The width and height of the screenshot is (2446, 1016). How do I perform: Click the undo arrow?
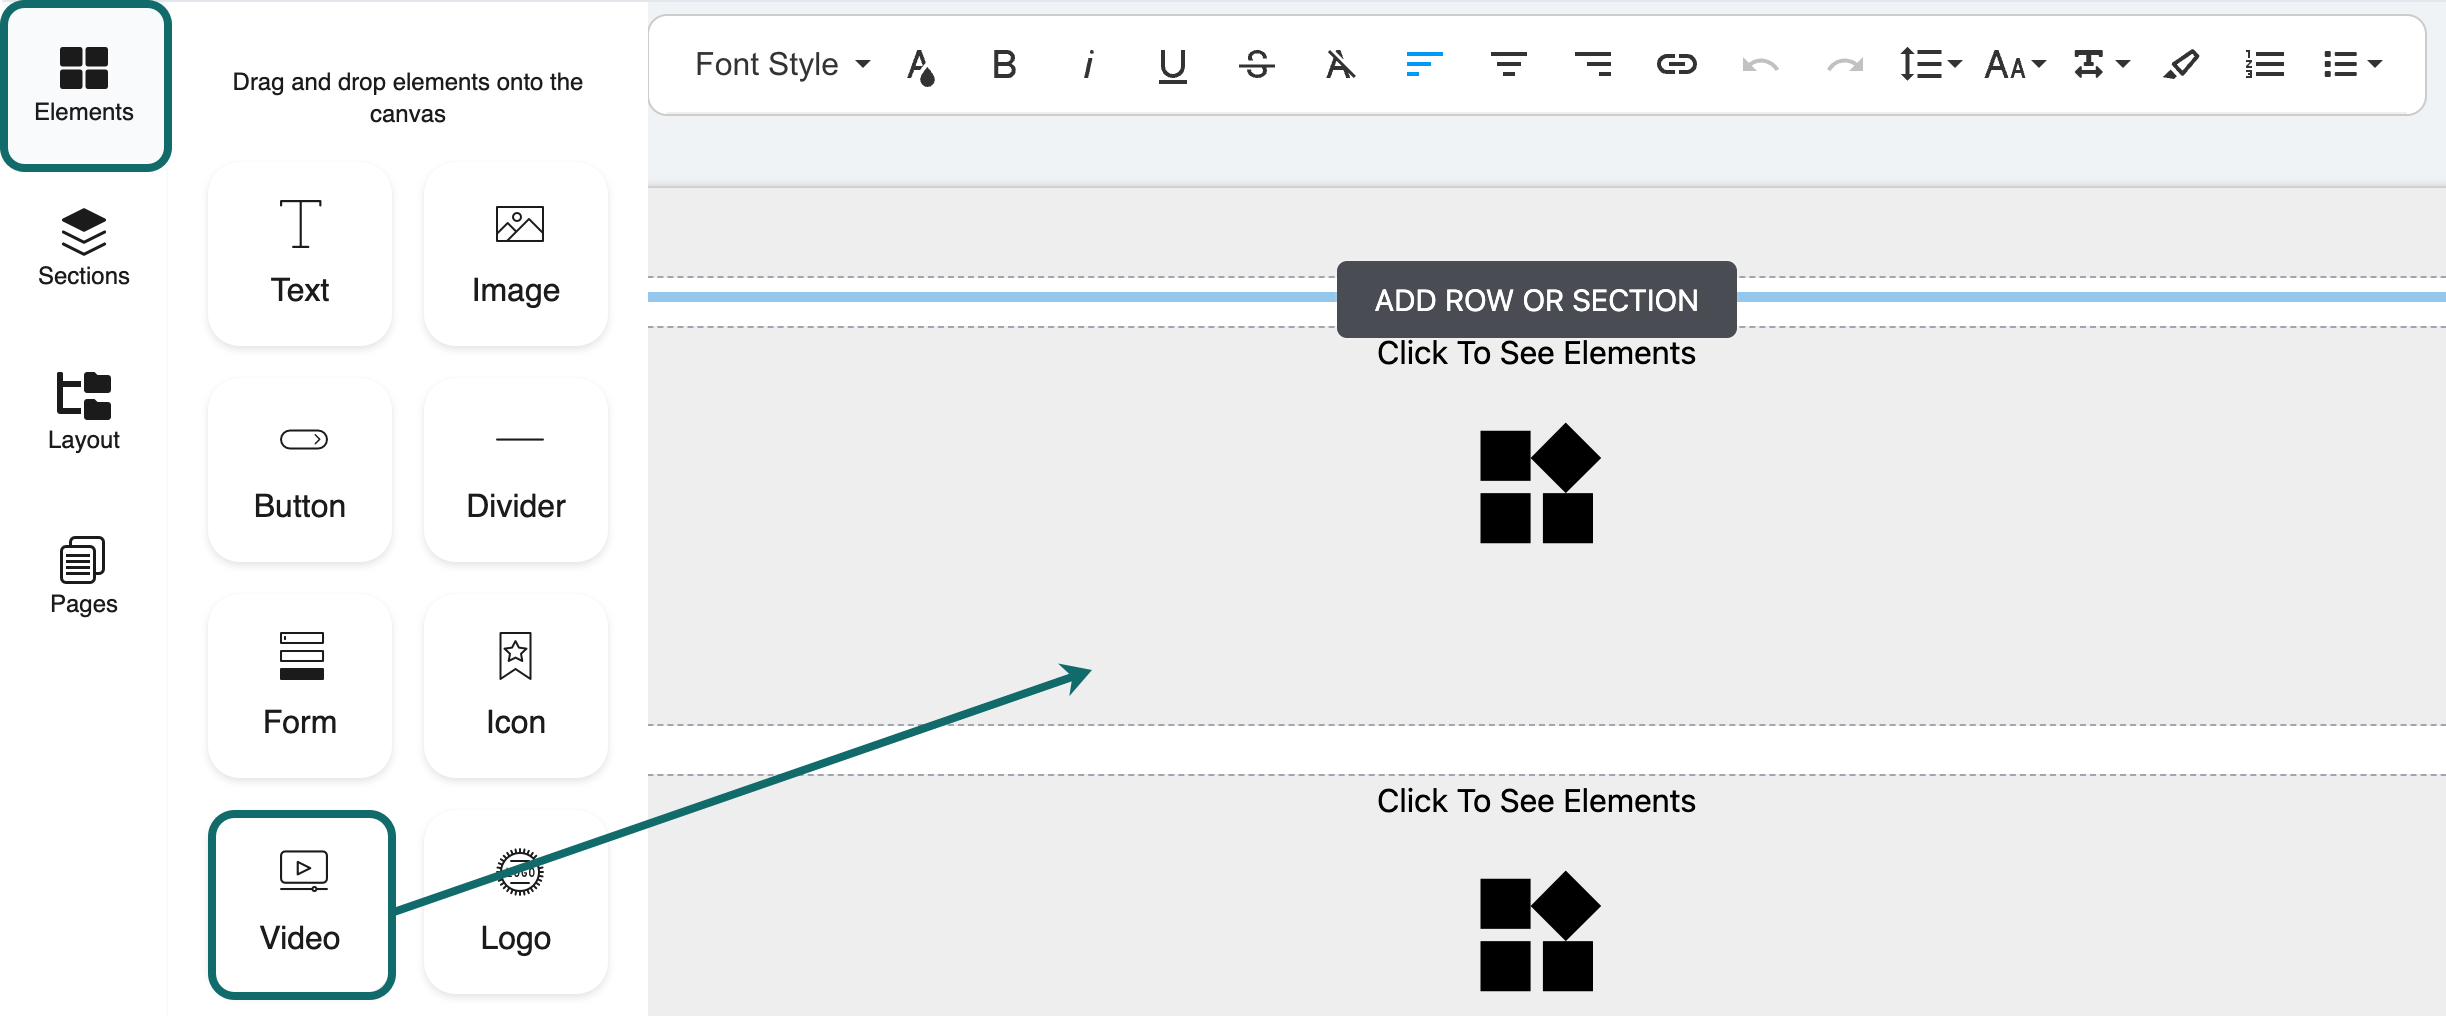coord(1760,65)
